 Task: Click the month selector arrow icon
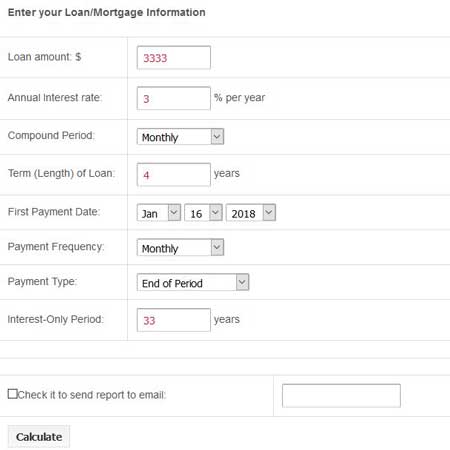174,213
